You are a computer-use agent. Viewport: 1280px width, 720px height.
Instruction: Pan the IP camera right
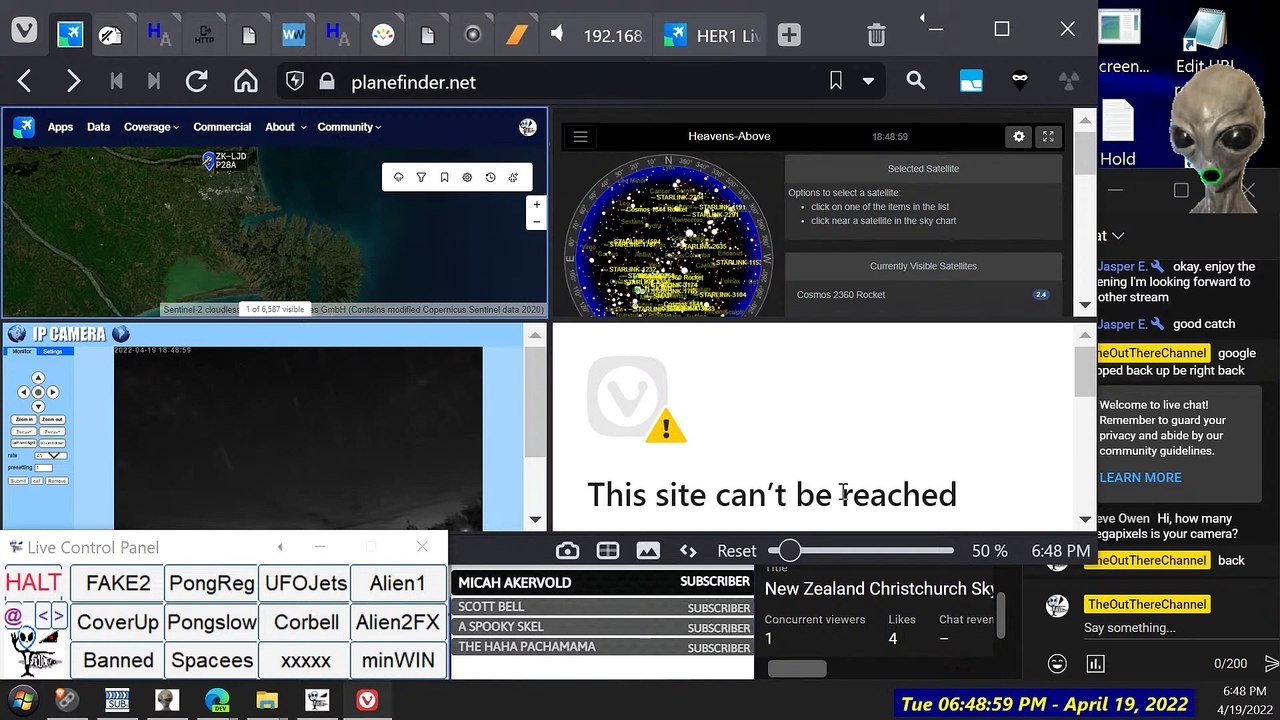[x=53, y=392]
